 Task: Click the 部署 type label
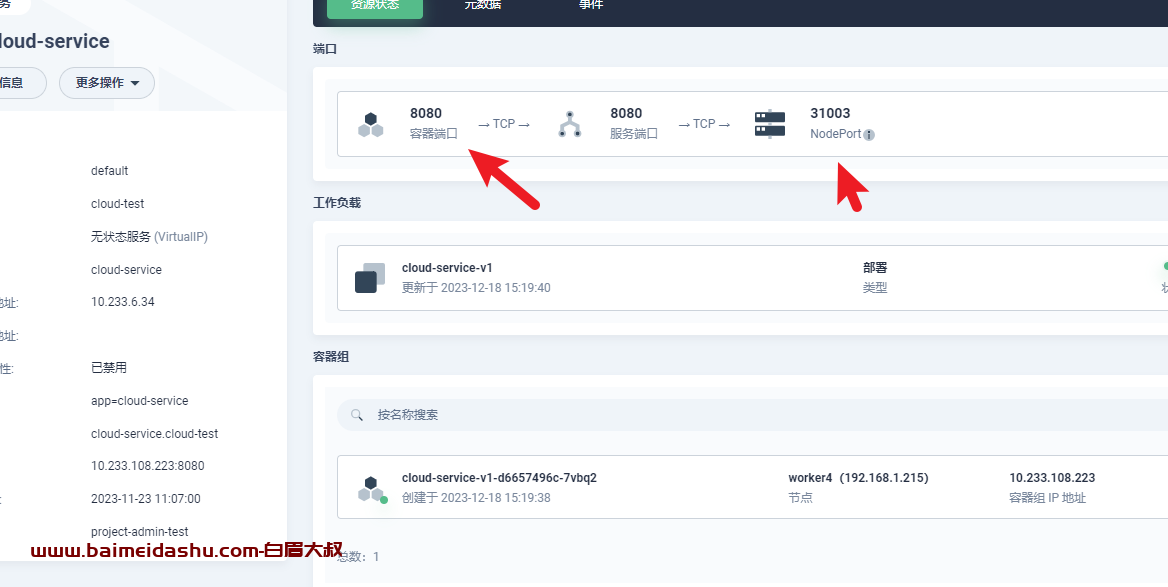875,268
